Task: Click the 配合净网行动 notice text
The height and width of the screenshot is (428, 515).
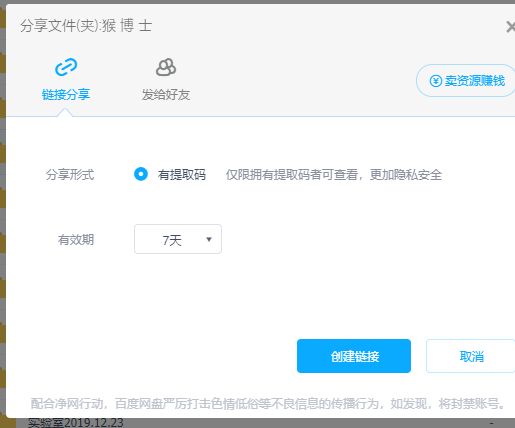Action: click(x=267, y=404)
